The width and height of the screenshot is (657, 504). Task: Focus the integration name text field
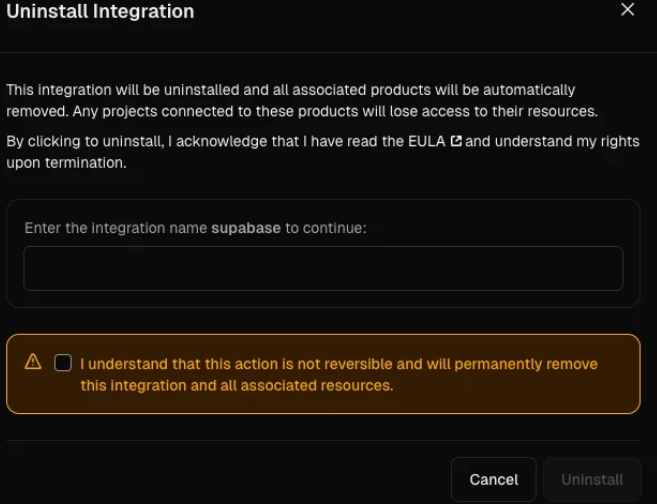point(323,268)
